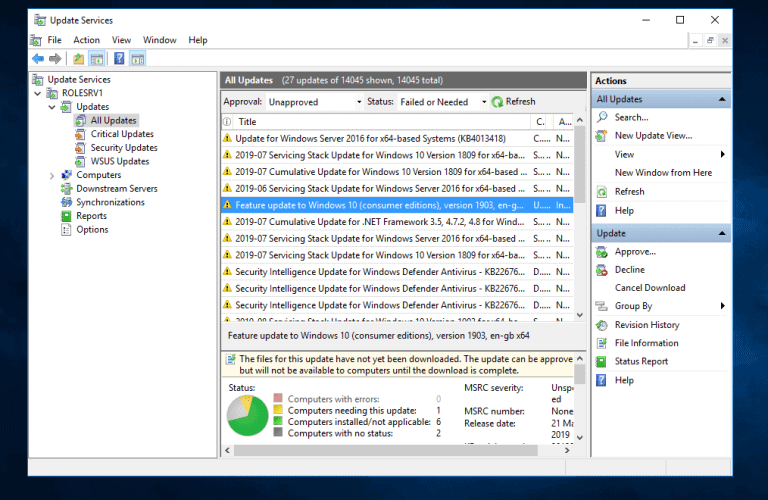This screenshot has height=500, width=768.
Task: Open the Approval dropdown showing Unapproved
Action: (314, 102)
